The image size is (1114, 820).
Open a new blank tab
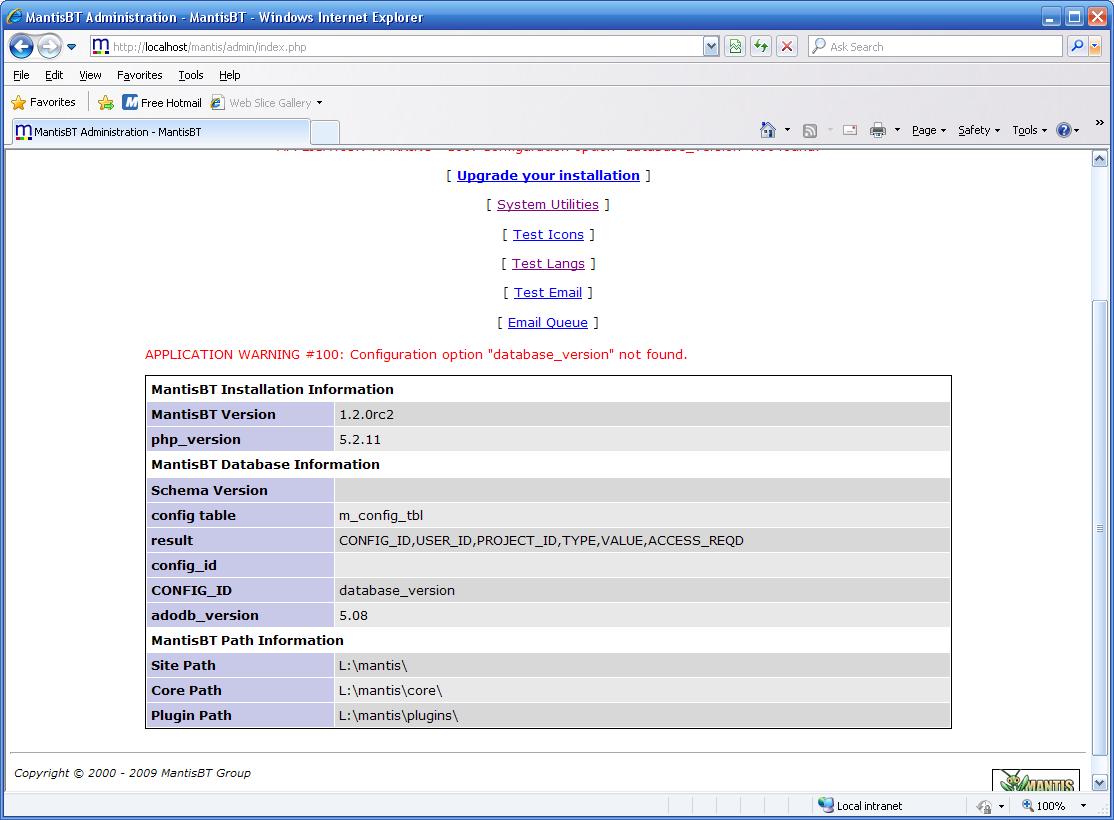(x=325, y=132)
